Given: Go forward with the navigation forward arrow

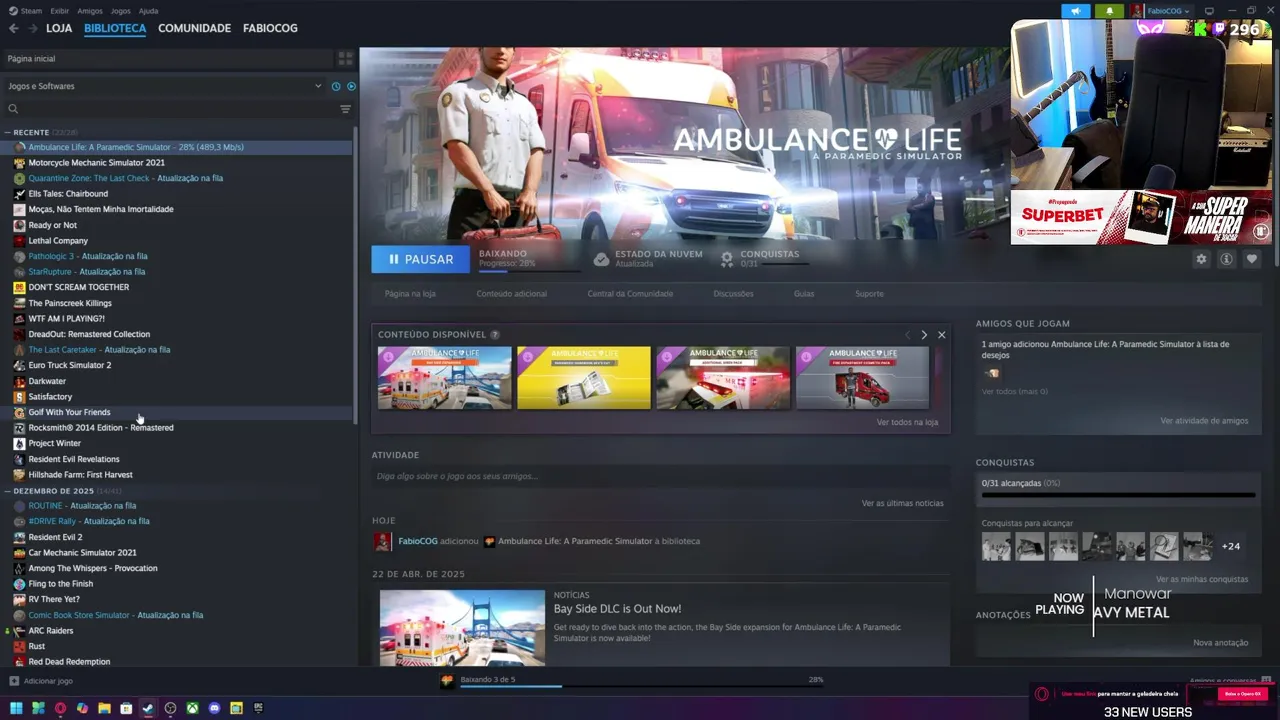Looking at the screenshot, I should coord(33,28).
